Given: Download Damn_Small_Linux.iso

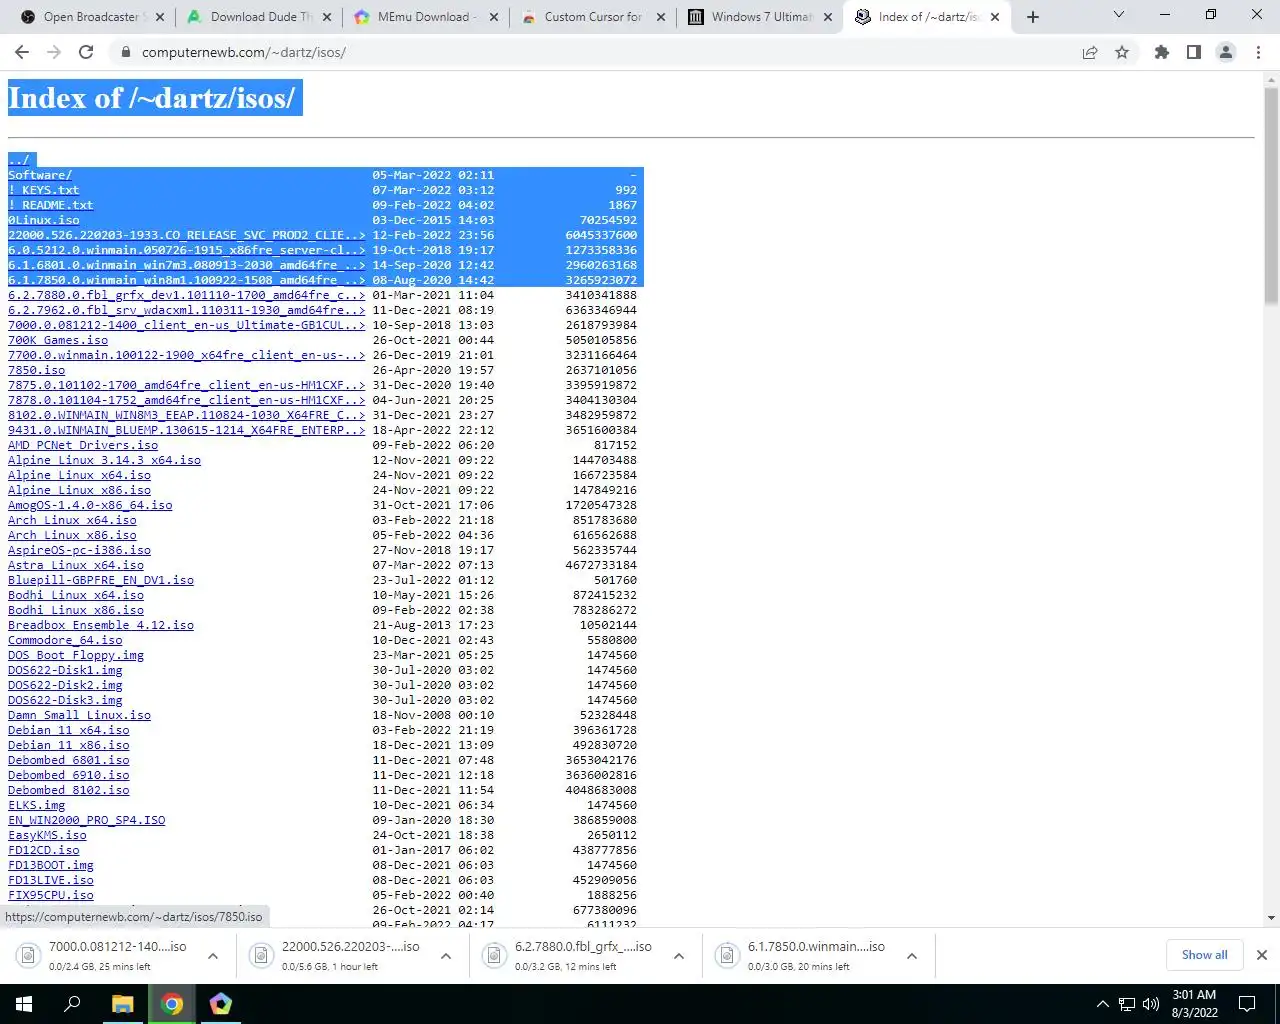Looking at the screenshot, I should pyautogui.click(x=79, y=715).
